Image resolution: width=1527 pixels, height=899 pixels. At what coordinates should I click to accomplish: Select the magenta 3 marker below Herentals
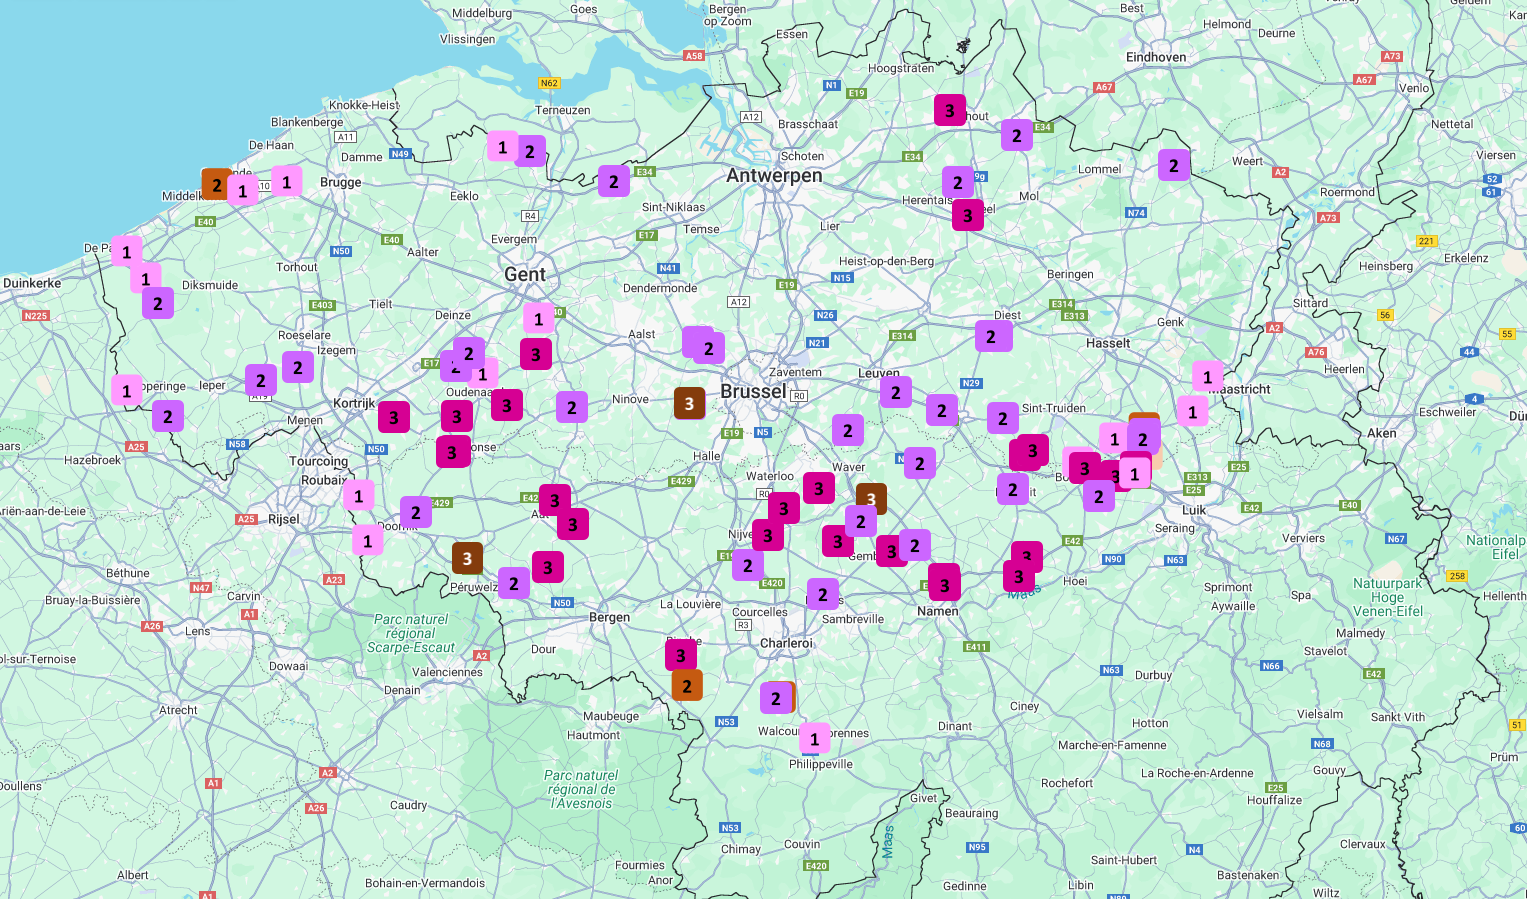click(x=967, y=215)
